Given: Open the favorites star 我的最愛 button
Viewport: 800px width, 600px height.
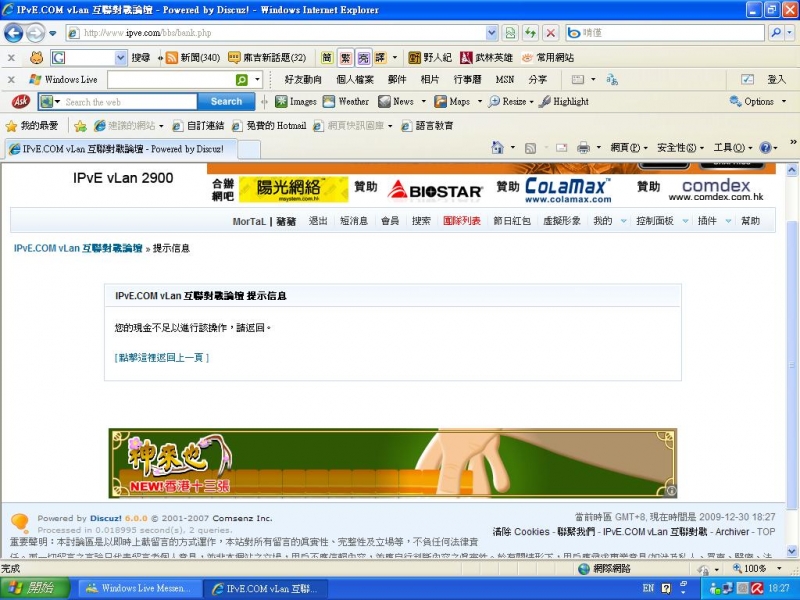Looking at the screenshot, I should [x=32, y=126].
